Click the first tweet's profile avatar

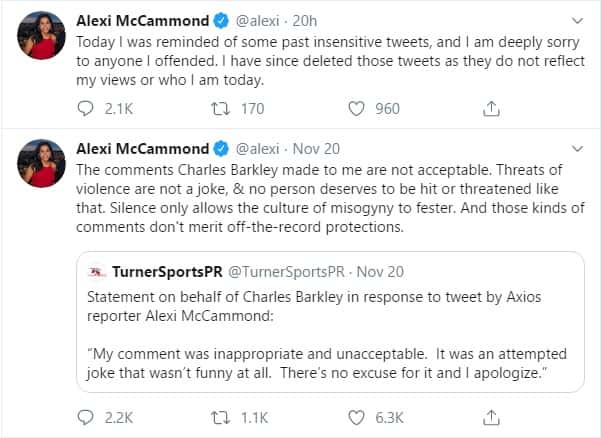(41, 35)
